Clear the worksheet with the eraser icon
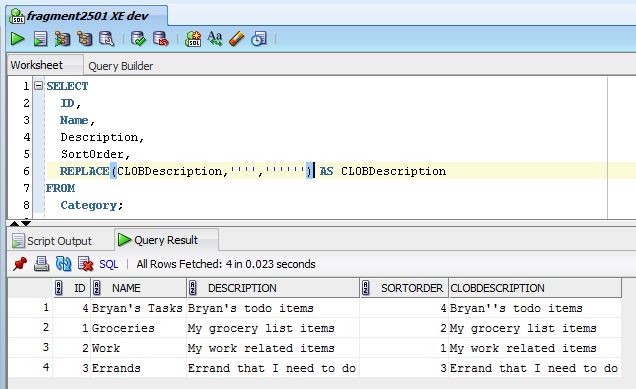 click(236, 39)
